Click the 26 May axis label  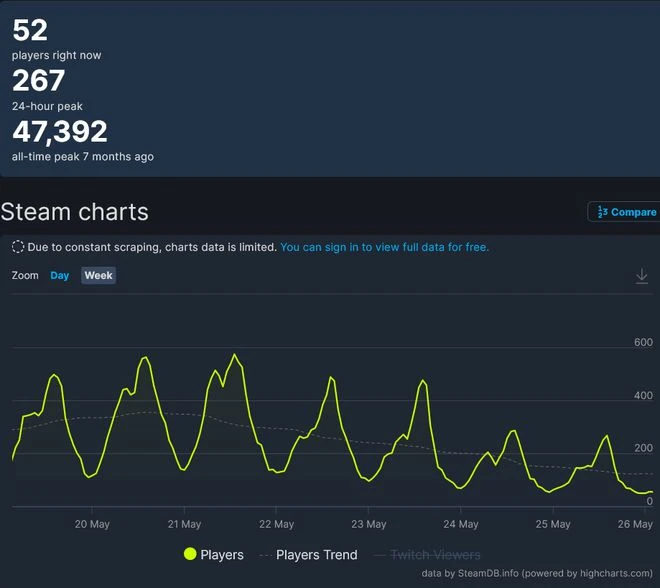coord(638,524)
